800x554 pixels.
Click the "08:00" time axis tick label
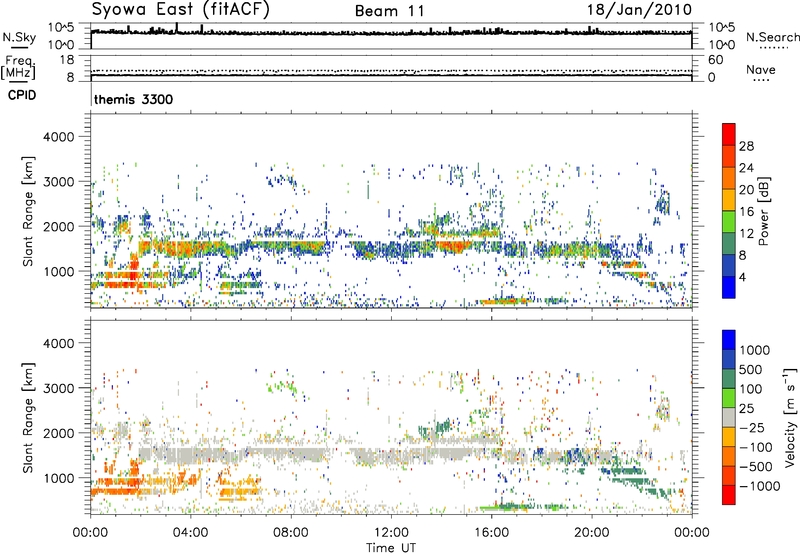pyautogui.click(x=291, y=533)
